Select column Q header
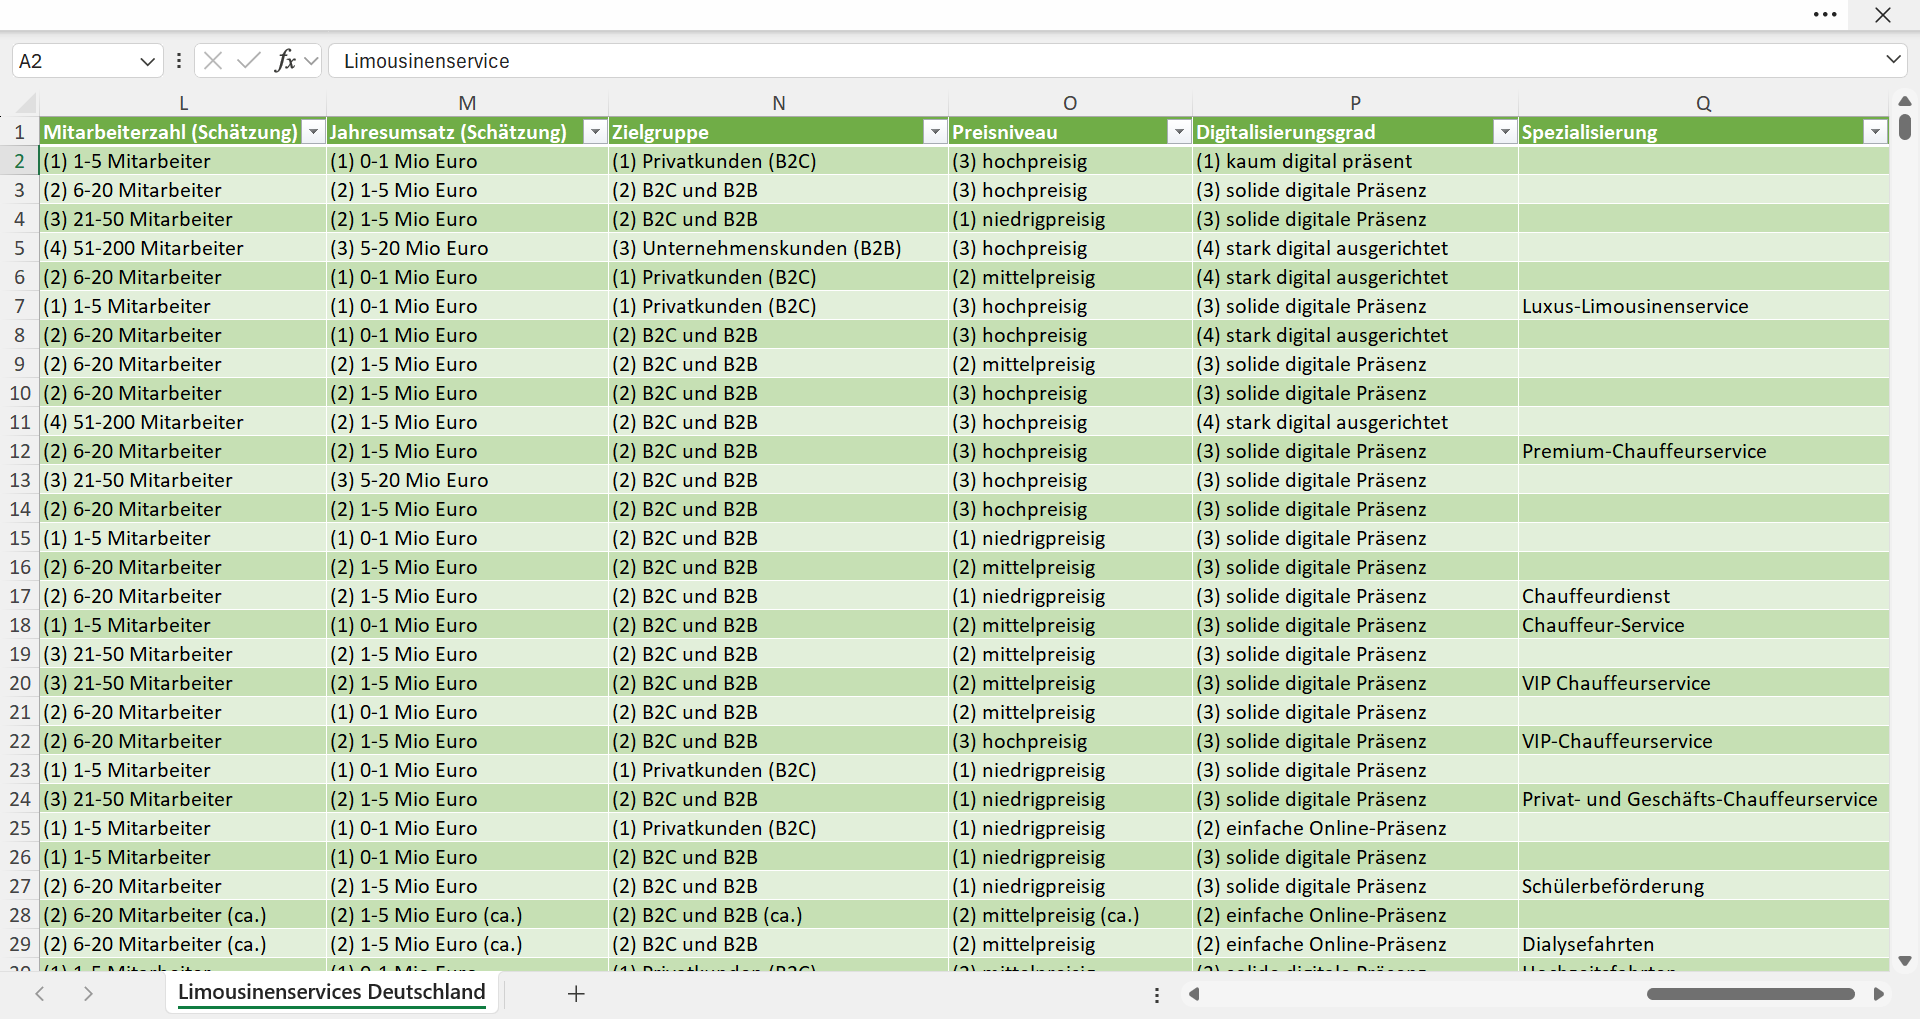This screenshot has width=1920, height=1019. coord(1703,103)
